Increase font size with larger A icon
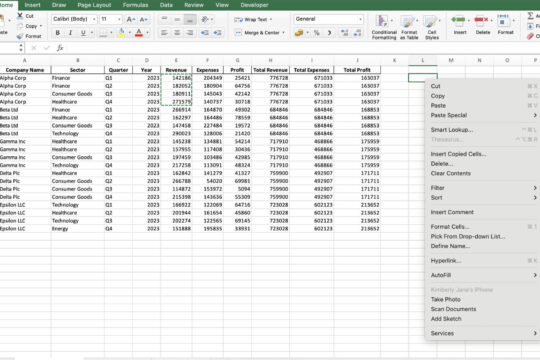The height and width of the screenshot is (360, 540). [x=131, y=19]
